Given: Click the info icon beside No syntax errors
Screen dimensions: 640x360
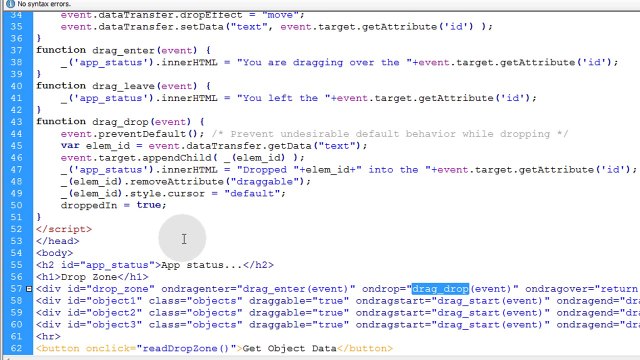Looking at the screenshot, I should coord(10,4).
